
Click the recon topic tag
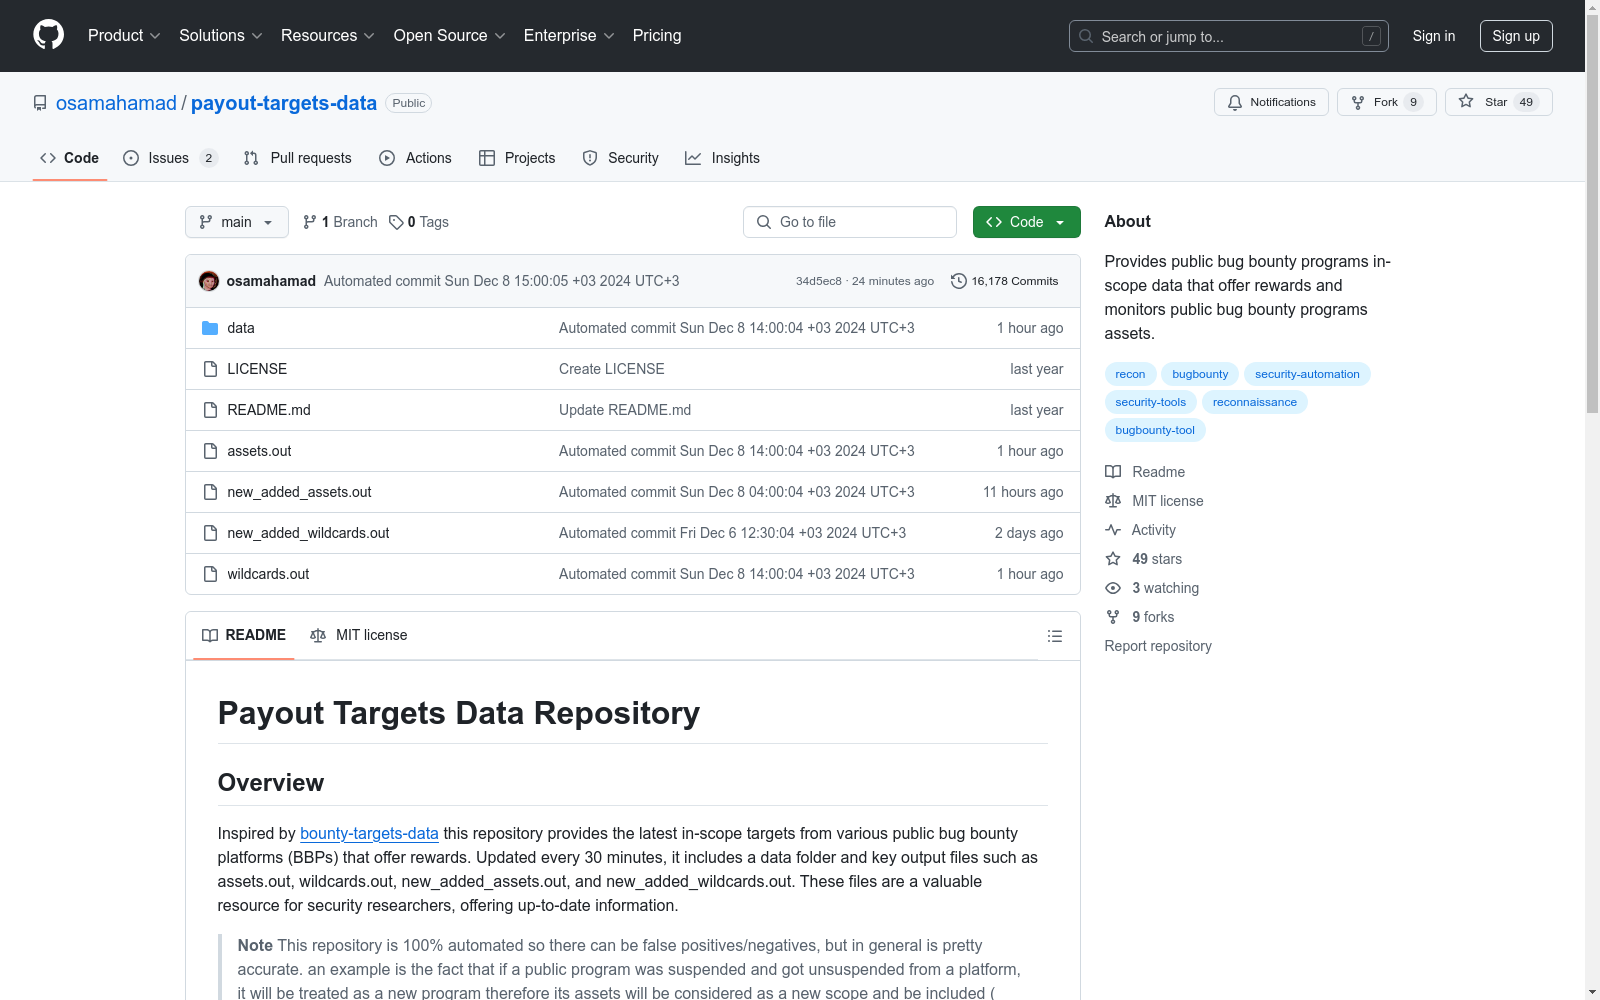pos(1130,374)
